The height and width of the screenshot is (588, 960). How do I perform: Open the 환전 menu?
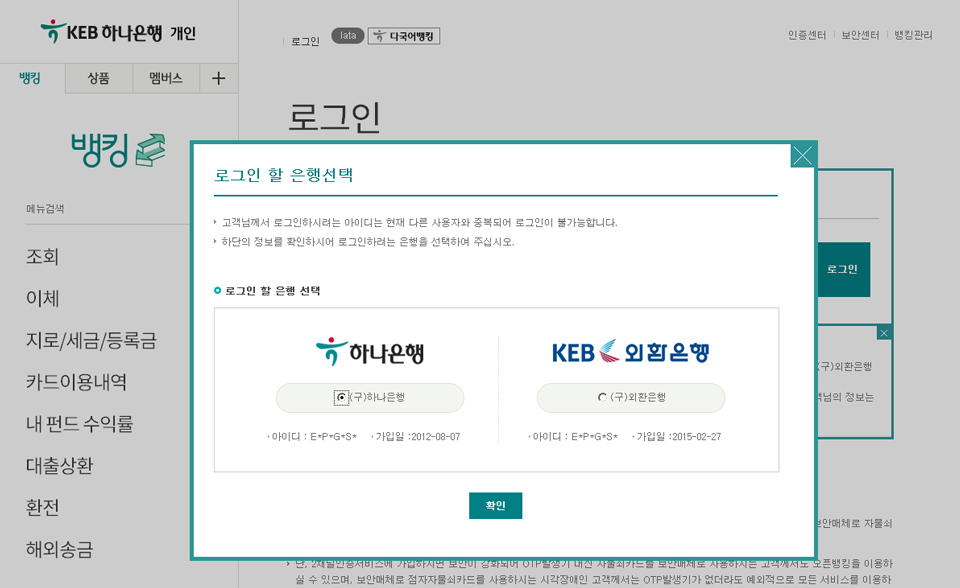click(42, 507)
